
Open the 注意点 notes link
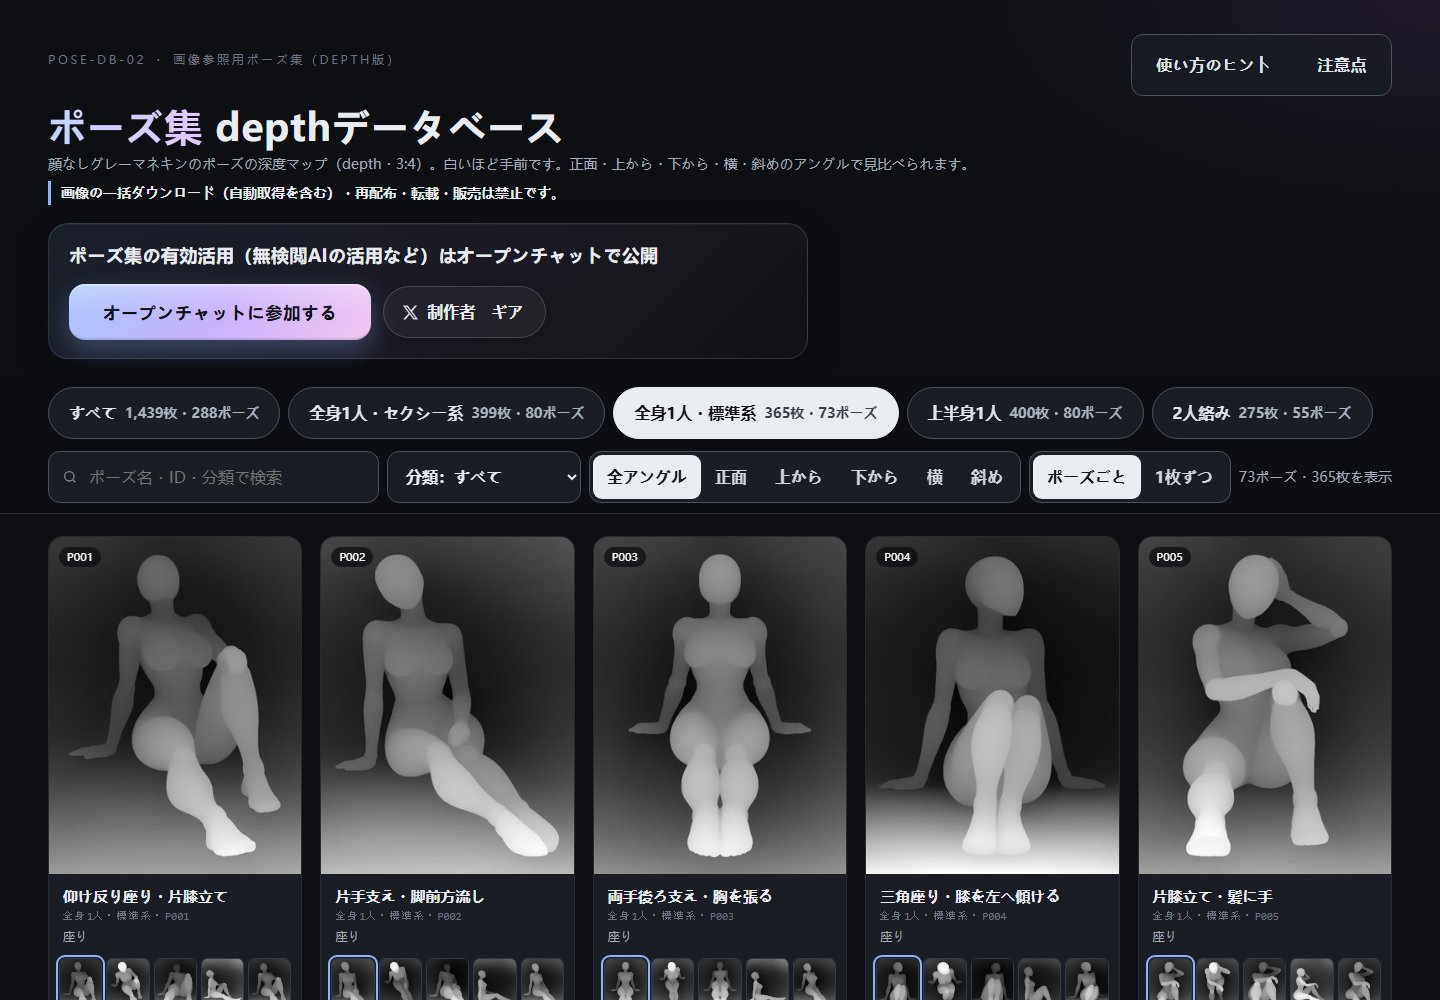[x=1341, y=65]
